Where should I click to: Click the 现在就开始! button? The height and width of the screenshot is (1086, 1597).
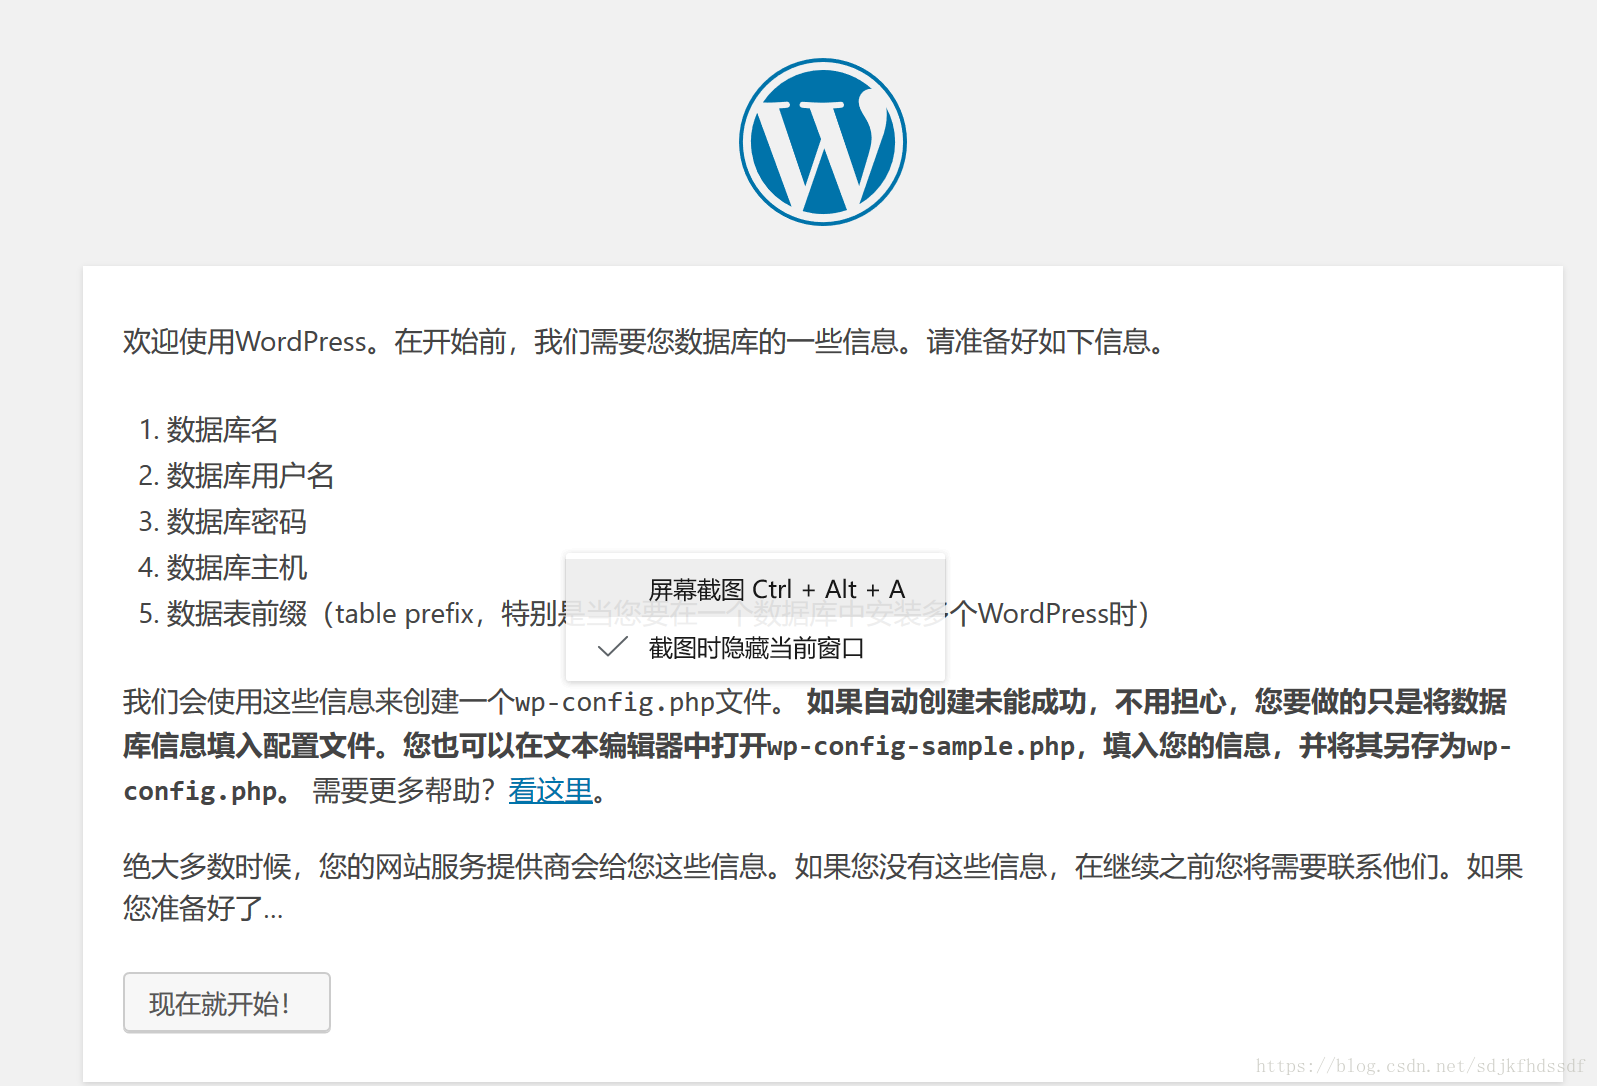tap(227, 1002)
